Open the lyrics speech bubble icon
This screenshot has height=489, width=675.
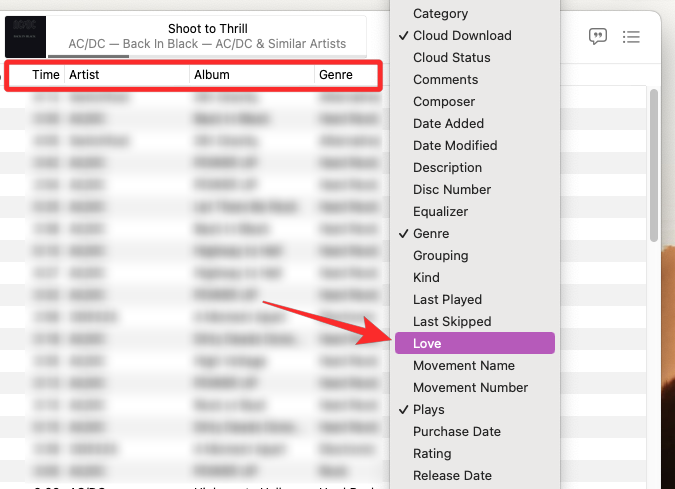[598, 37]
